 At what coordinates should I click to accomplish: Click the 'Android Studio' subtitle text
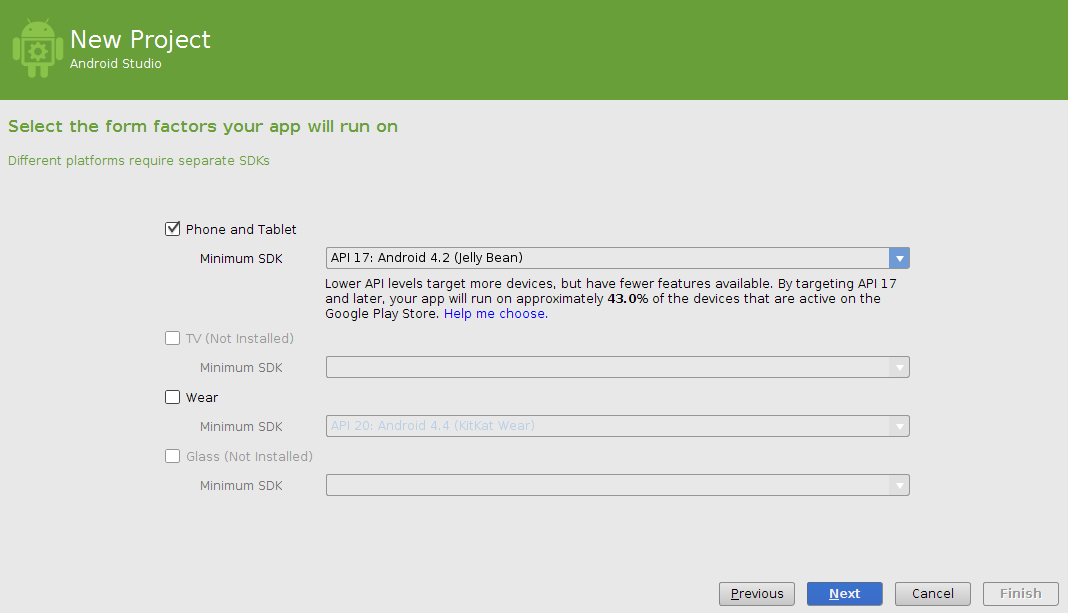coord(116,63)
